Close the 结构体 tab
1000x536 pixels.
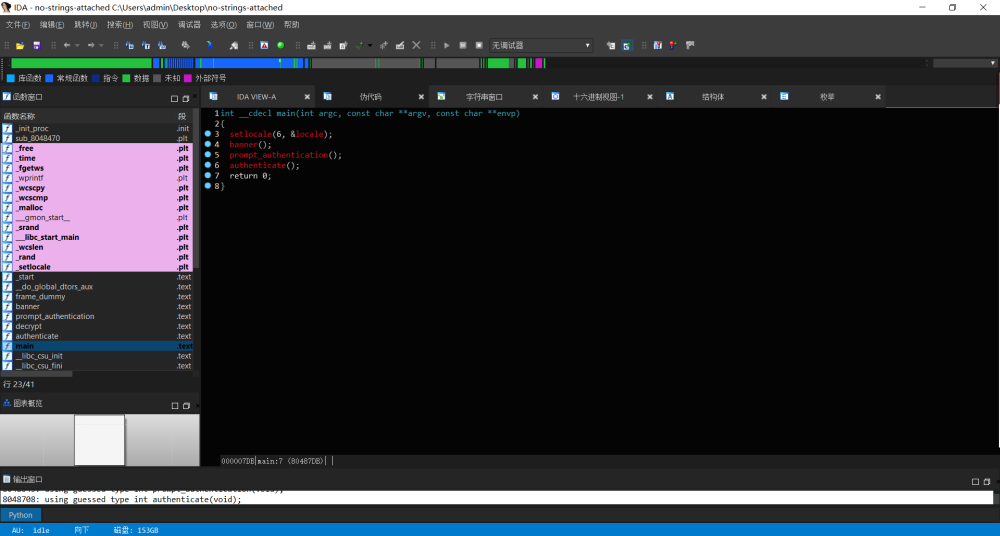[x=763, y=97]
